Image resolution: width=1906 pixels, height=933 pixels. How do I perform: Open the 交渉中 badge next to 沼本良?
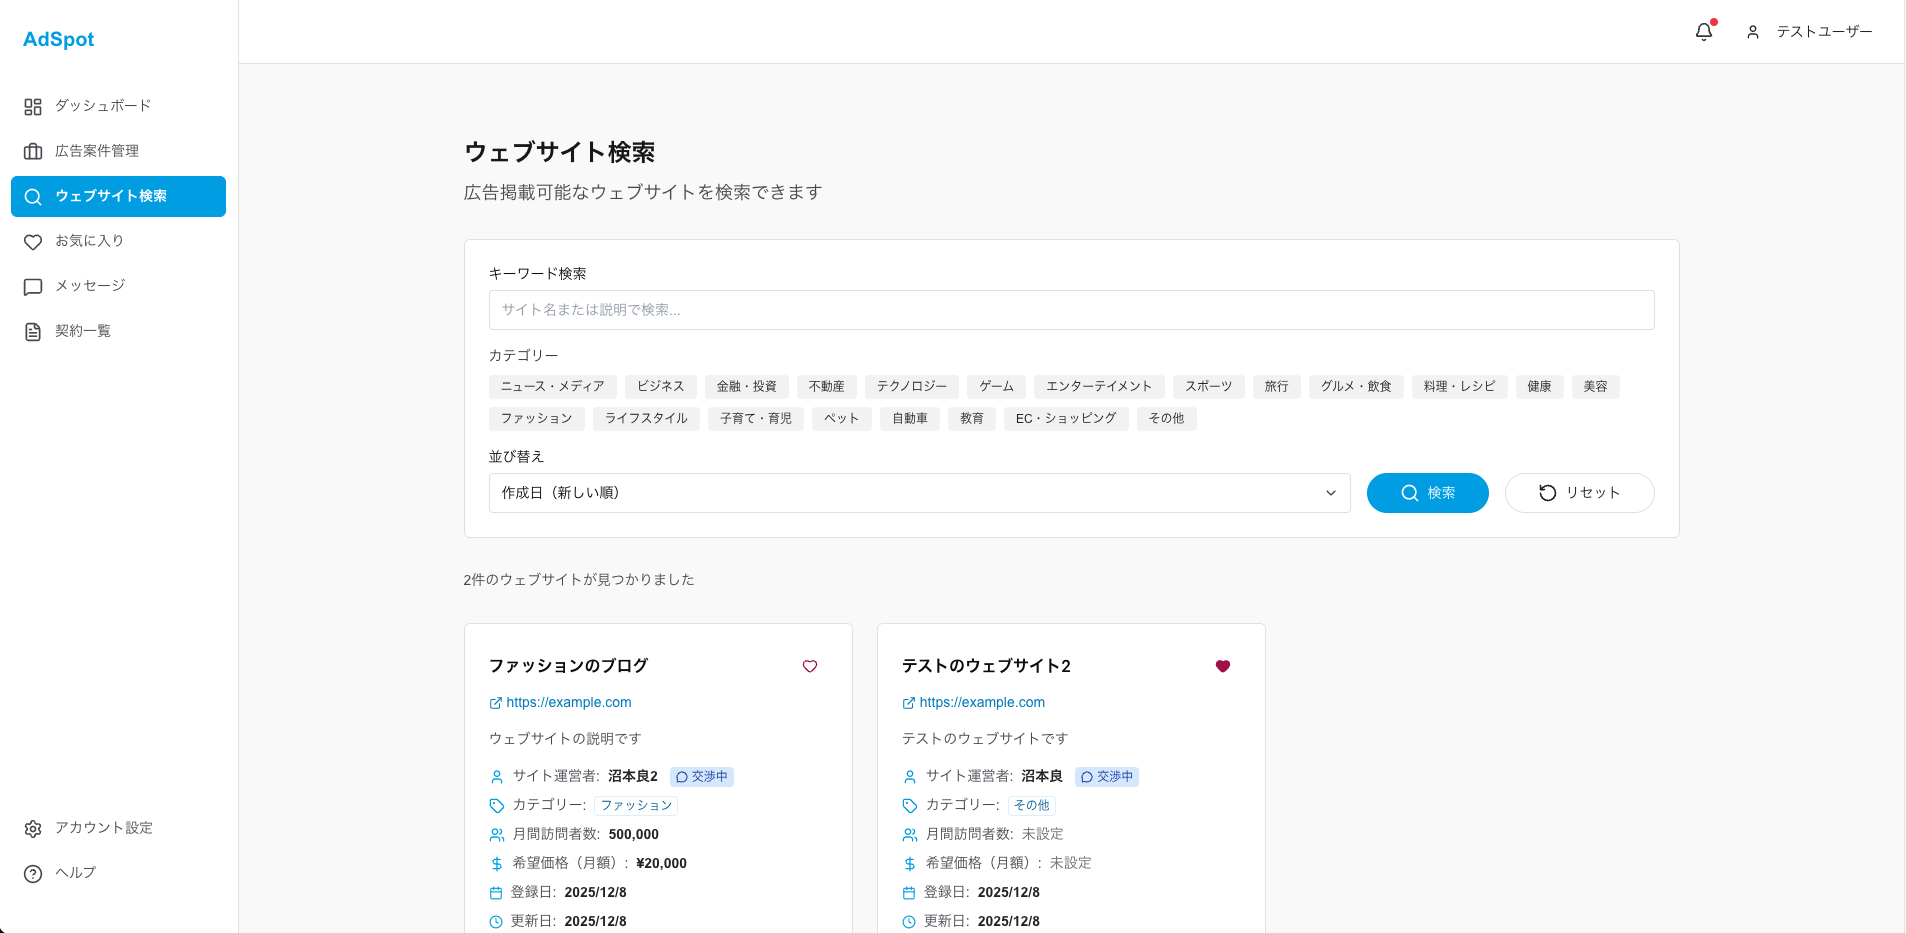click(x=1107, y=776)
